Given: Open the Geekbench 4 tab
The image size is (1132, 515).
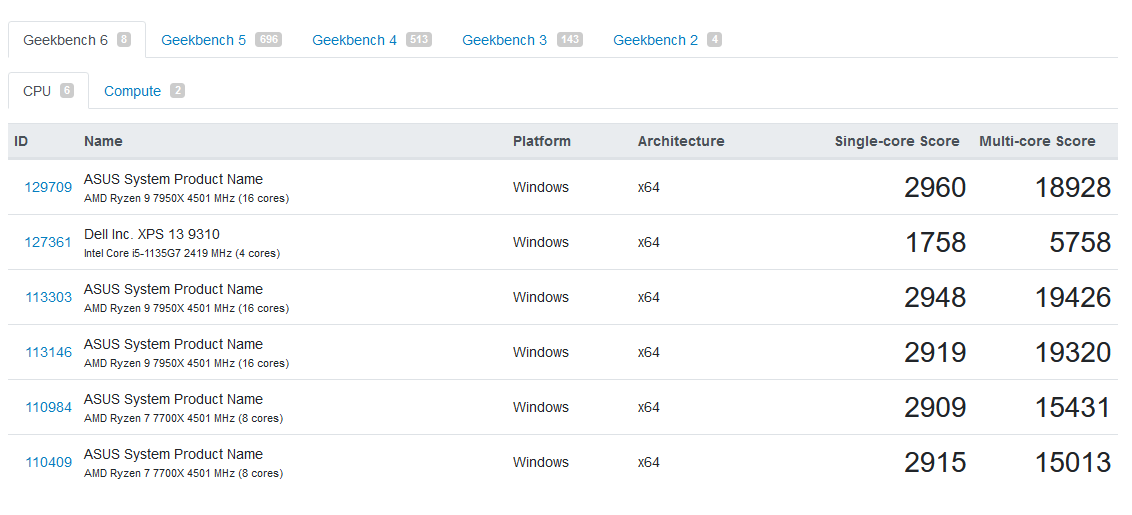Looking at the screenshot, I should coord(372,40).
